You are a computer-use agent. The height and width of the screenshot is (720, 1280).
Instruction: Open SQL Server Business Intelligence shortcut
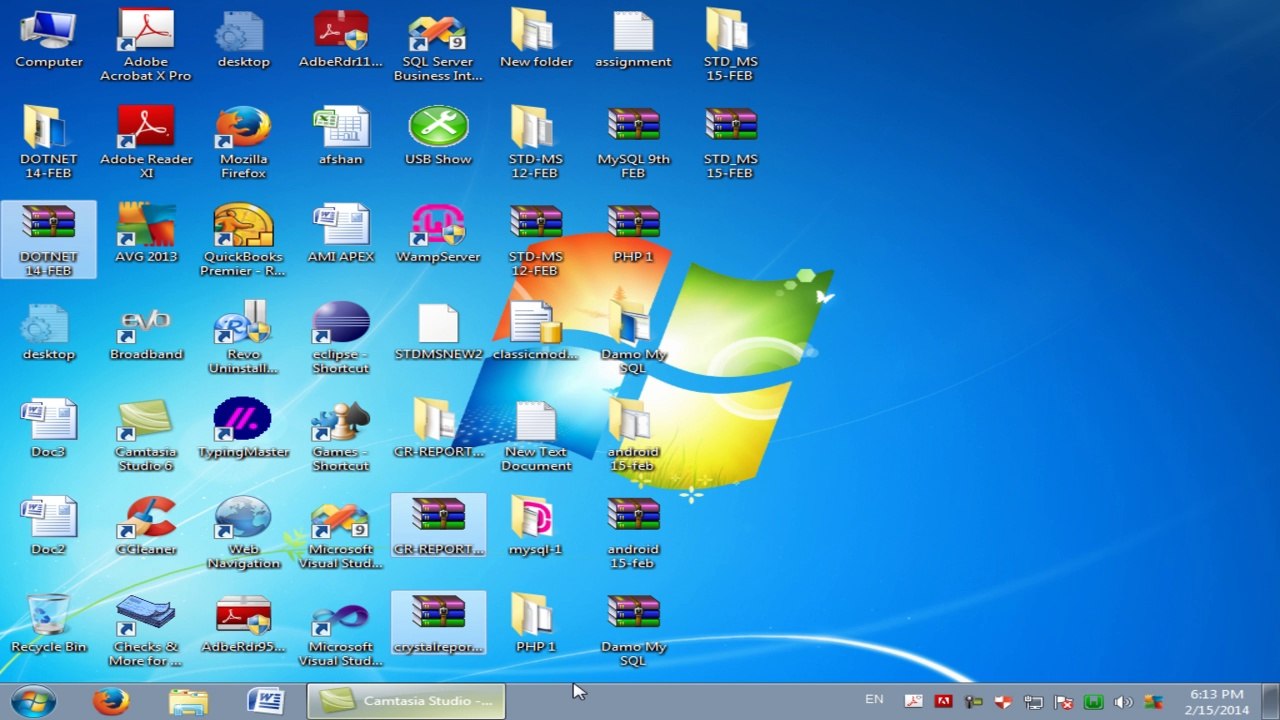[438, 46]
